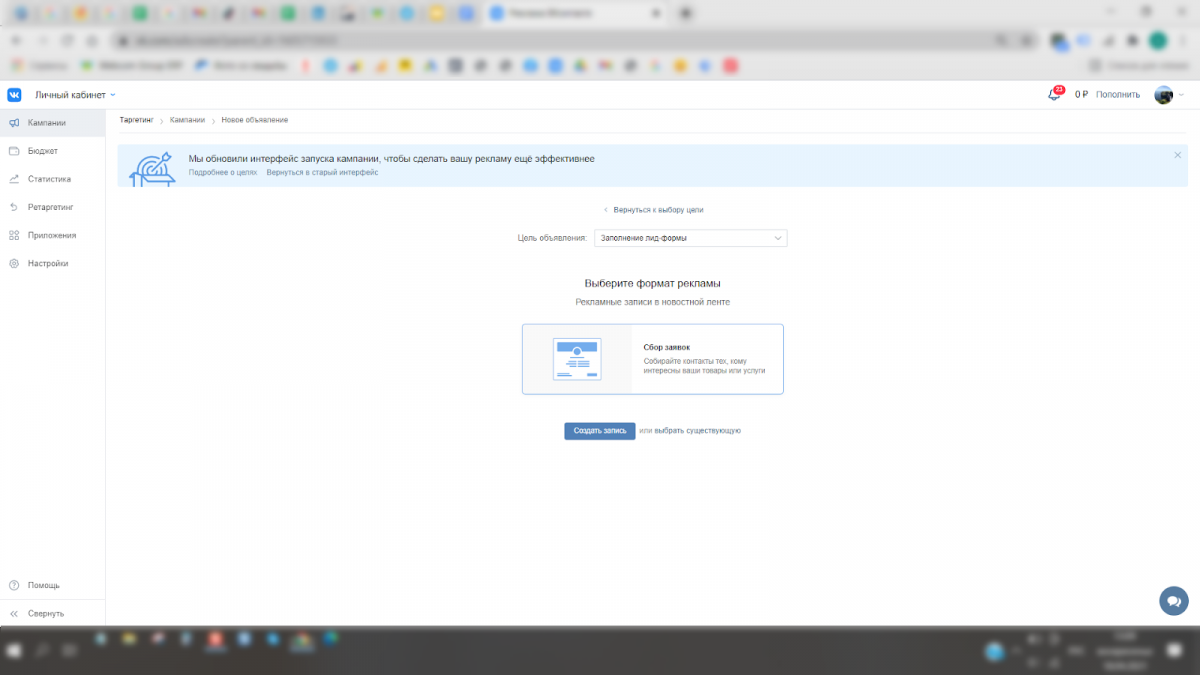Open Ретаргетинг in the sidebar menu
The height and width of the screenshot is (675, 1200).
click(x=50, y=207)
